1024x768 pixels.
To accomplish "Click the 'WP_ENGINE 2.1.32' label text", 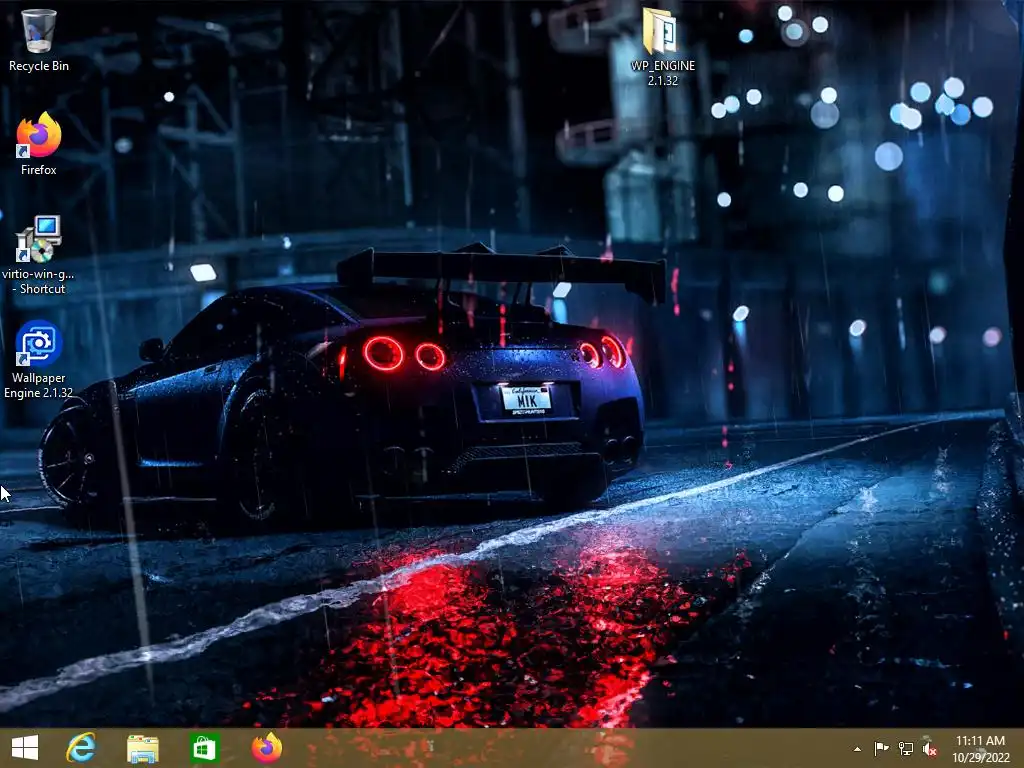I will point(662,73).
